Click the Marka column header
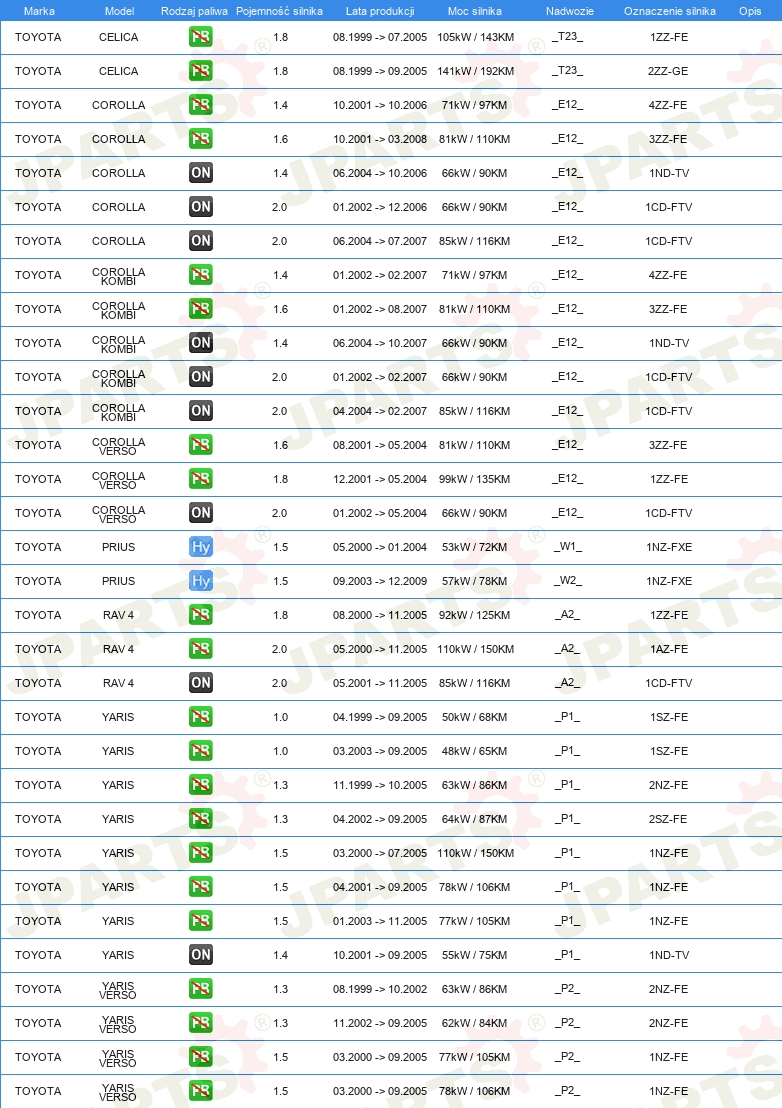782x1108 pixels. pyautogui.click(x=39, y=11)
